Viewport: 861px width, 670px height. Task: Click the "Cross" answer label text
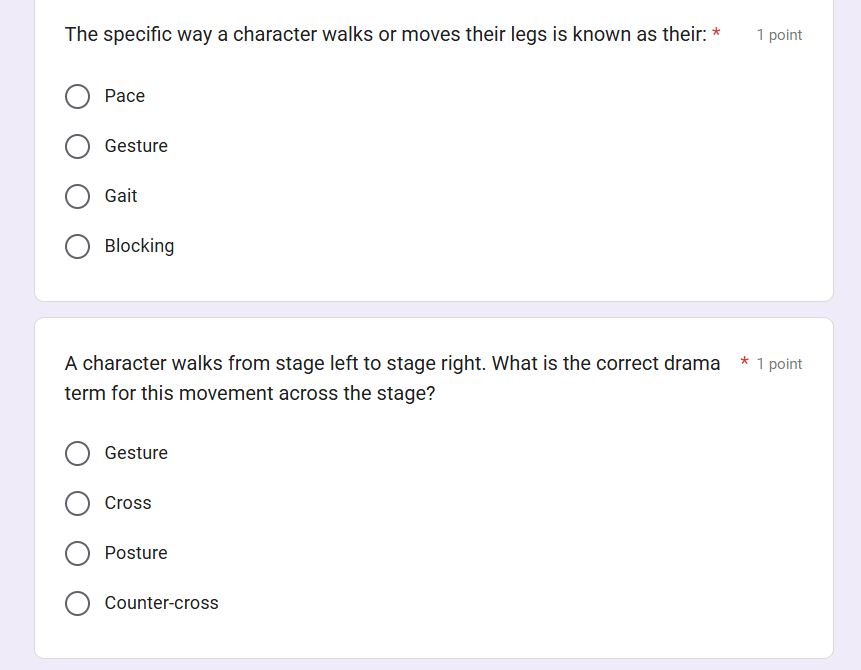point(128,503)
